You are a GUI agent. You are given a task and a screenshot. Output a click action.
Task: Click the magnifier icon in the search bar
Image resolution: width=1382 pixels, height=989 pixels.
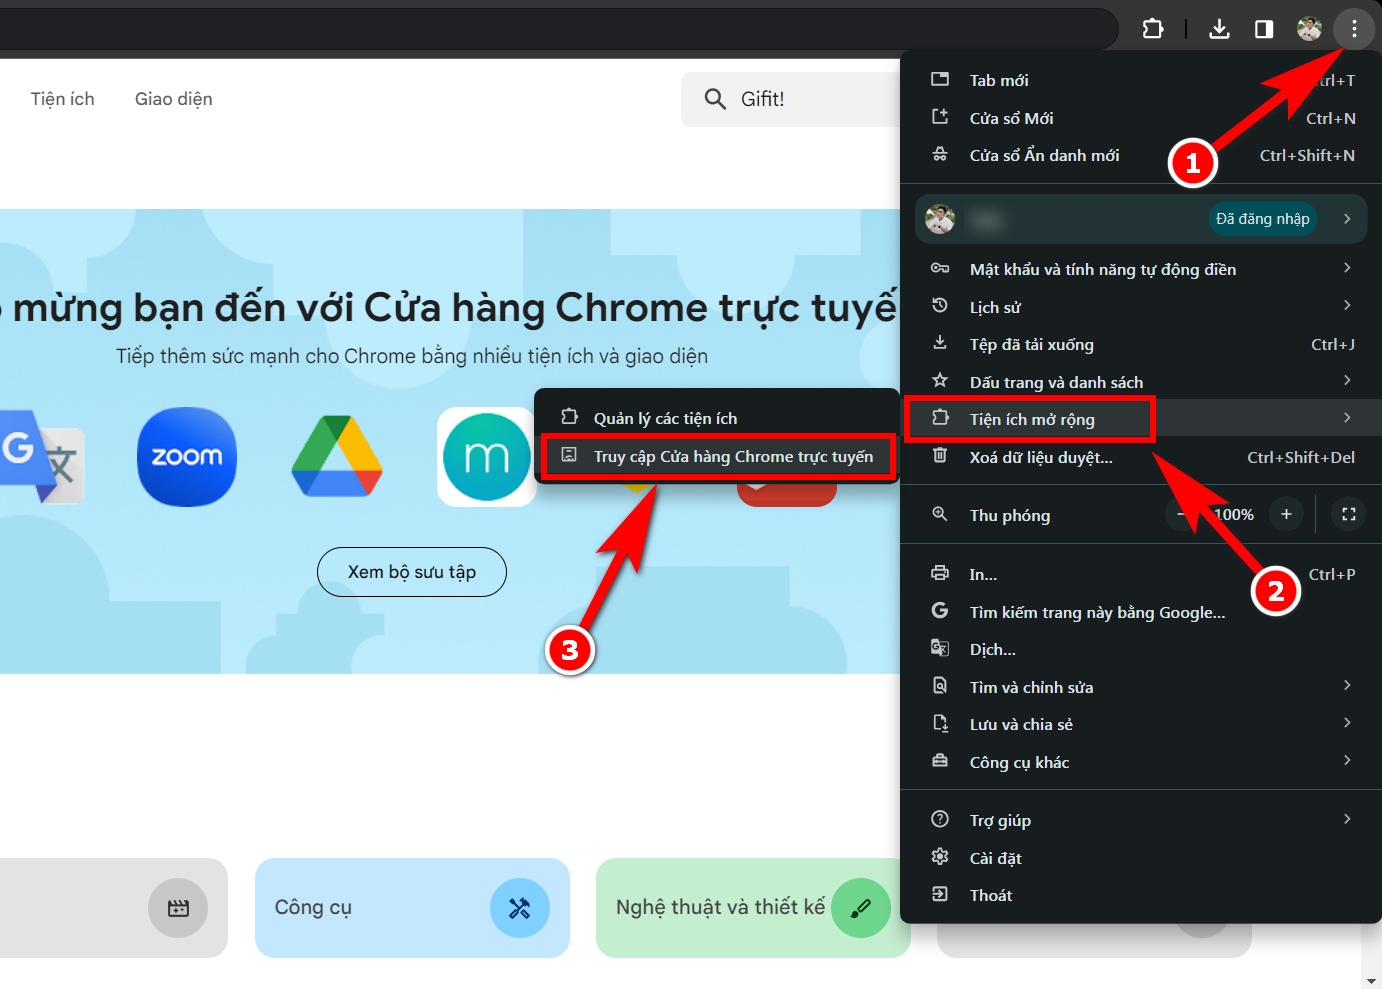(715, 98)
